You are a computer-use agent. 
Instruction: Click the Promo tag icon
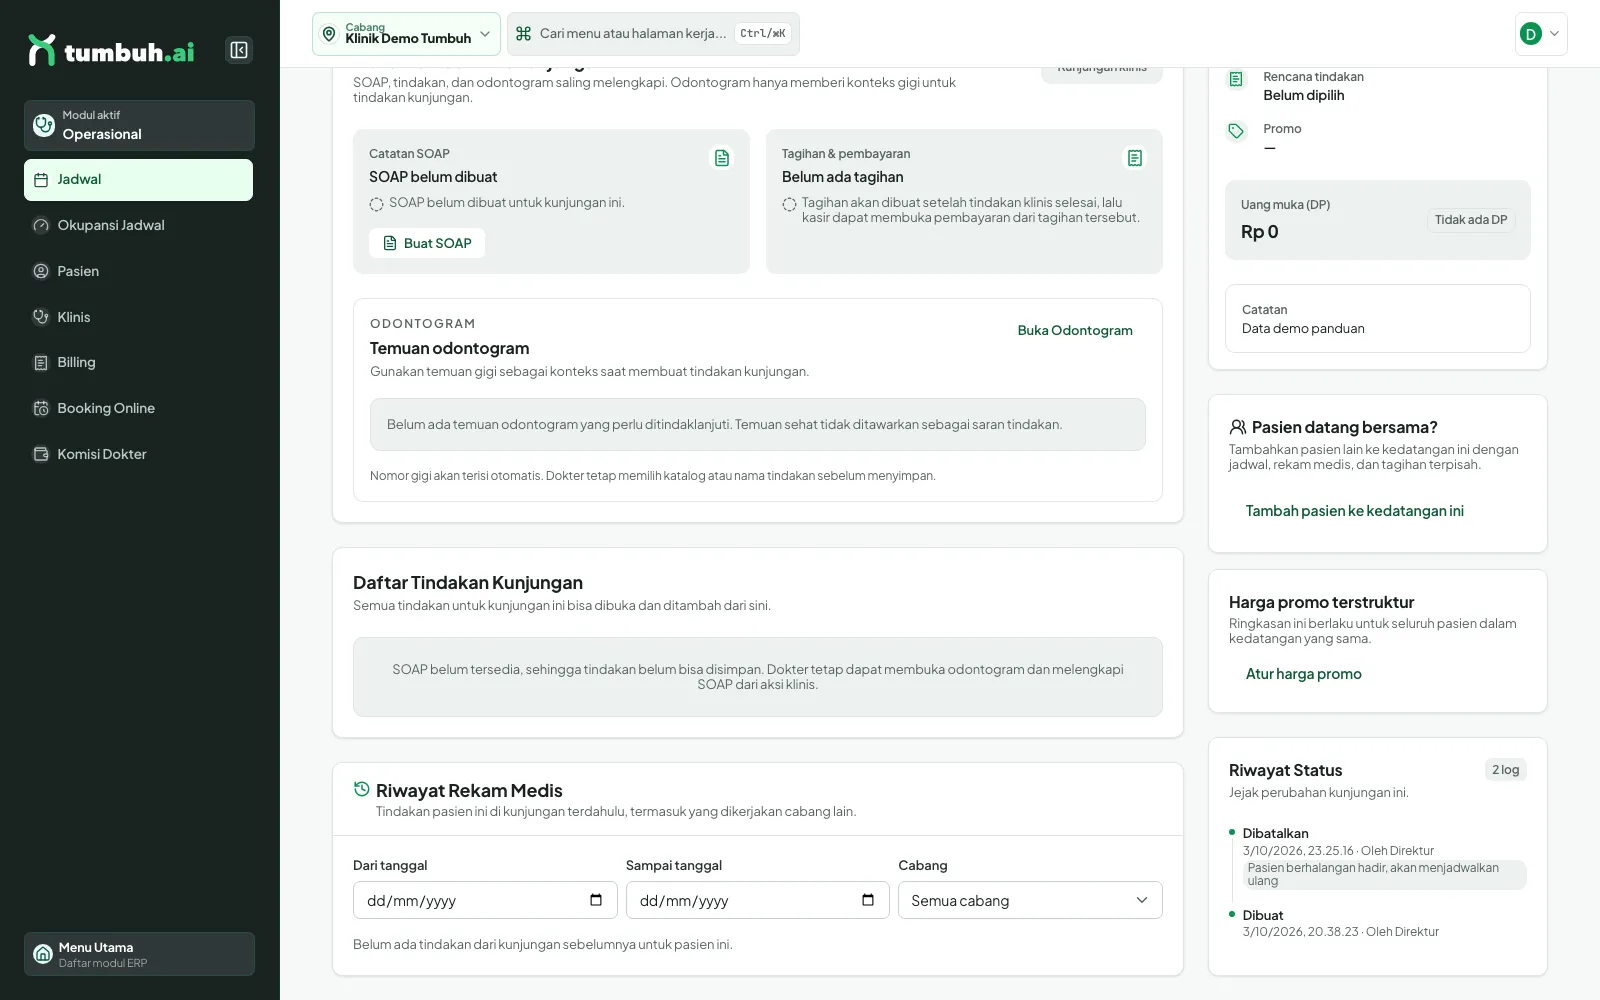pos(1236,131)
